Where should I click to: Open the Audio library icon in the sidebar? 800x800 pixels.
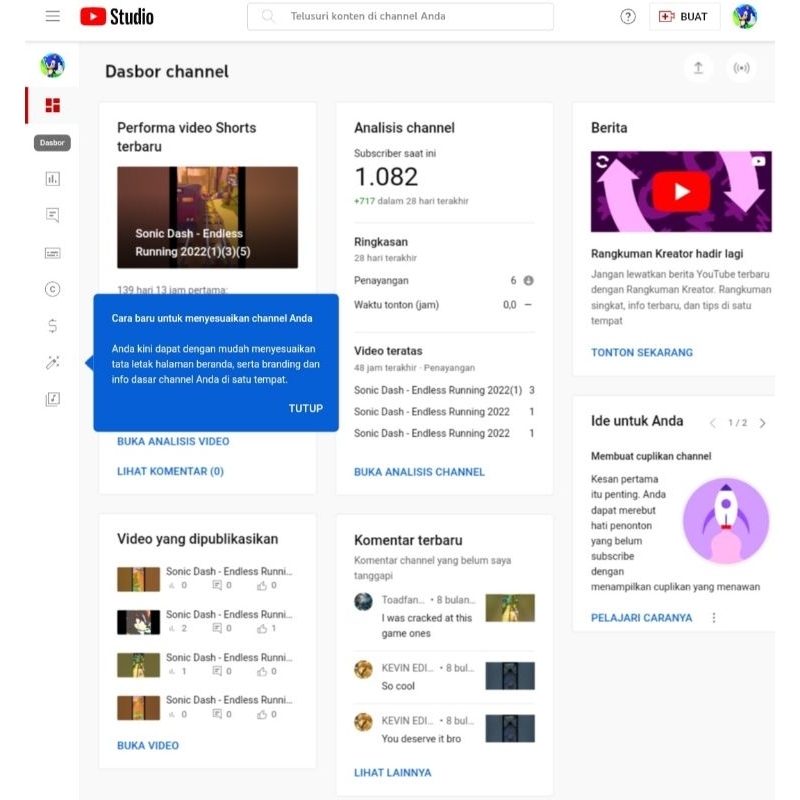pos(52,399)
